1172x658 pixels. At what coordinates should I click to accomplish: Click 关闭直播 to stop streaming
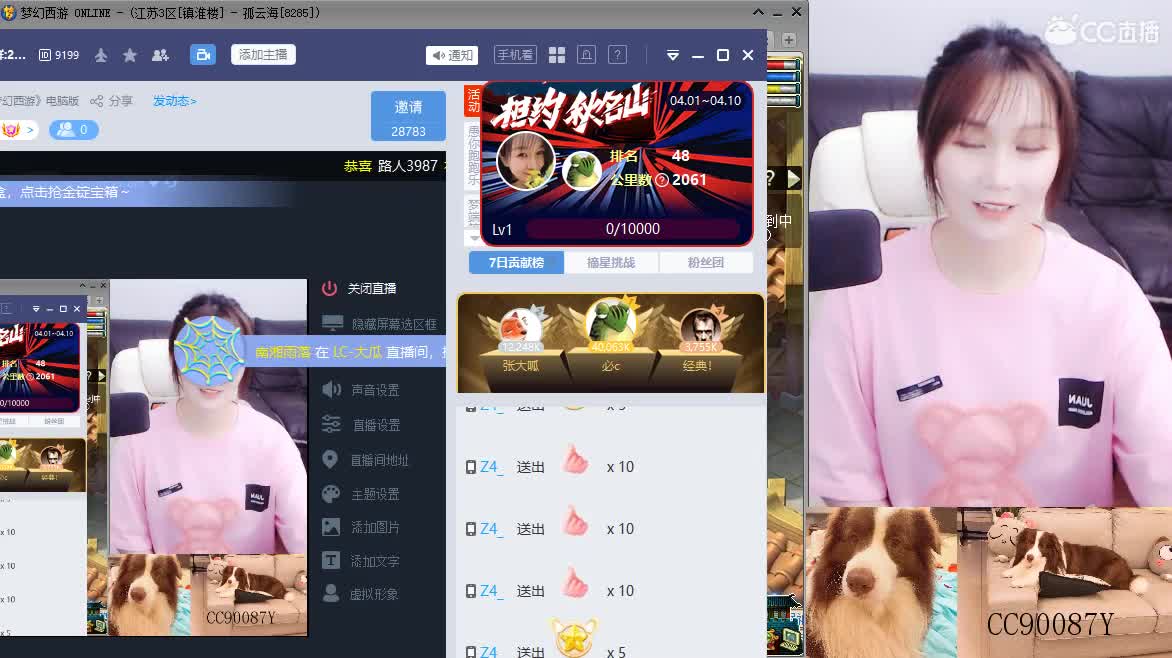click(372, 289)
